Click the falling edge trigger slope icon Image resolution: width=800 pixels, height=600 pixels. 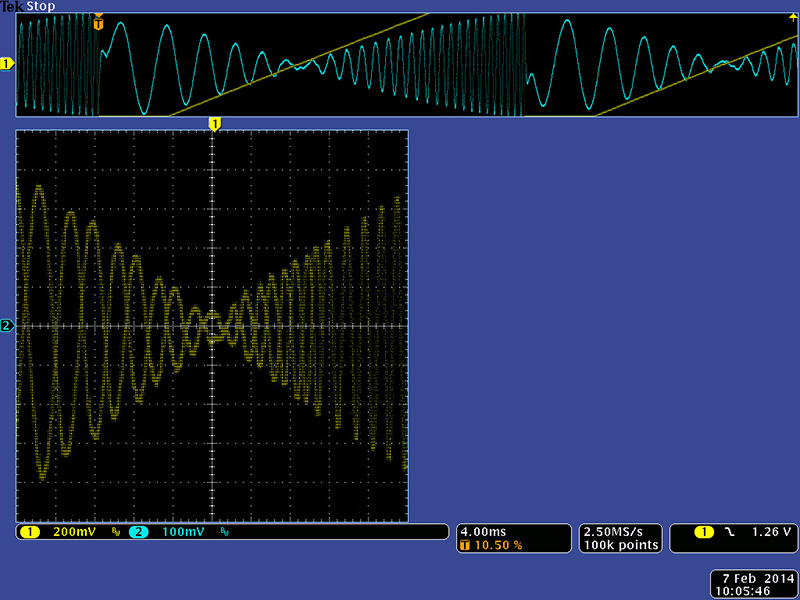pyautogui.click(x=730, y=532)
